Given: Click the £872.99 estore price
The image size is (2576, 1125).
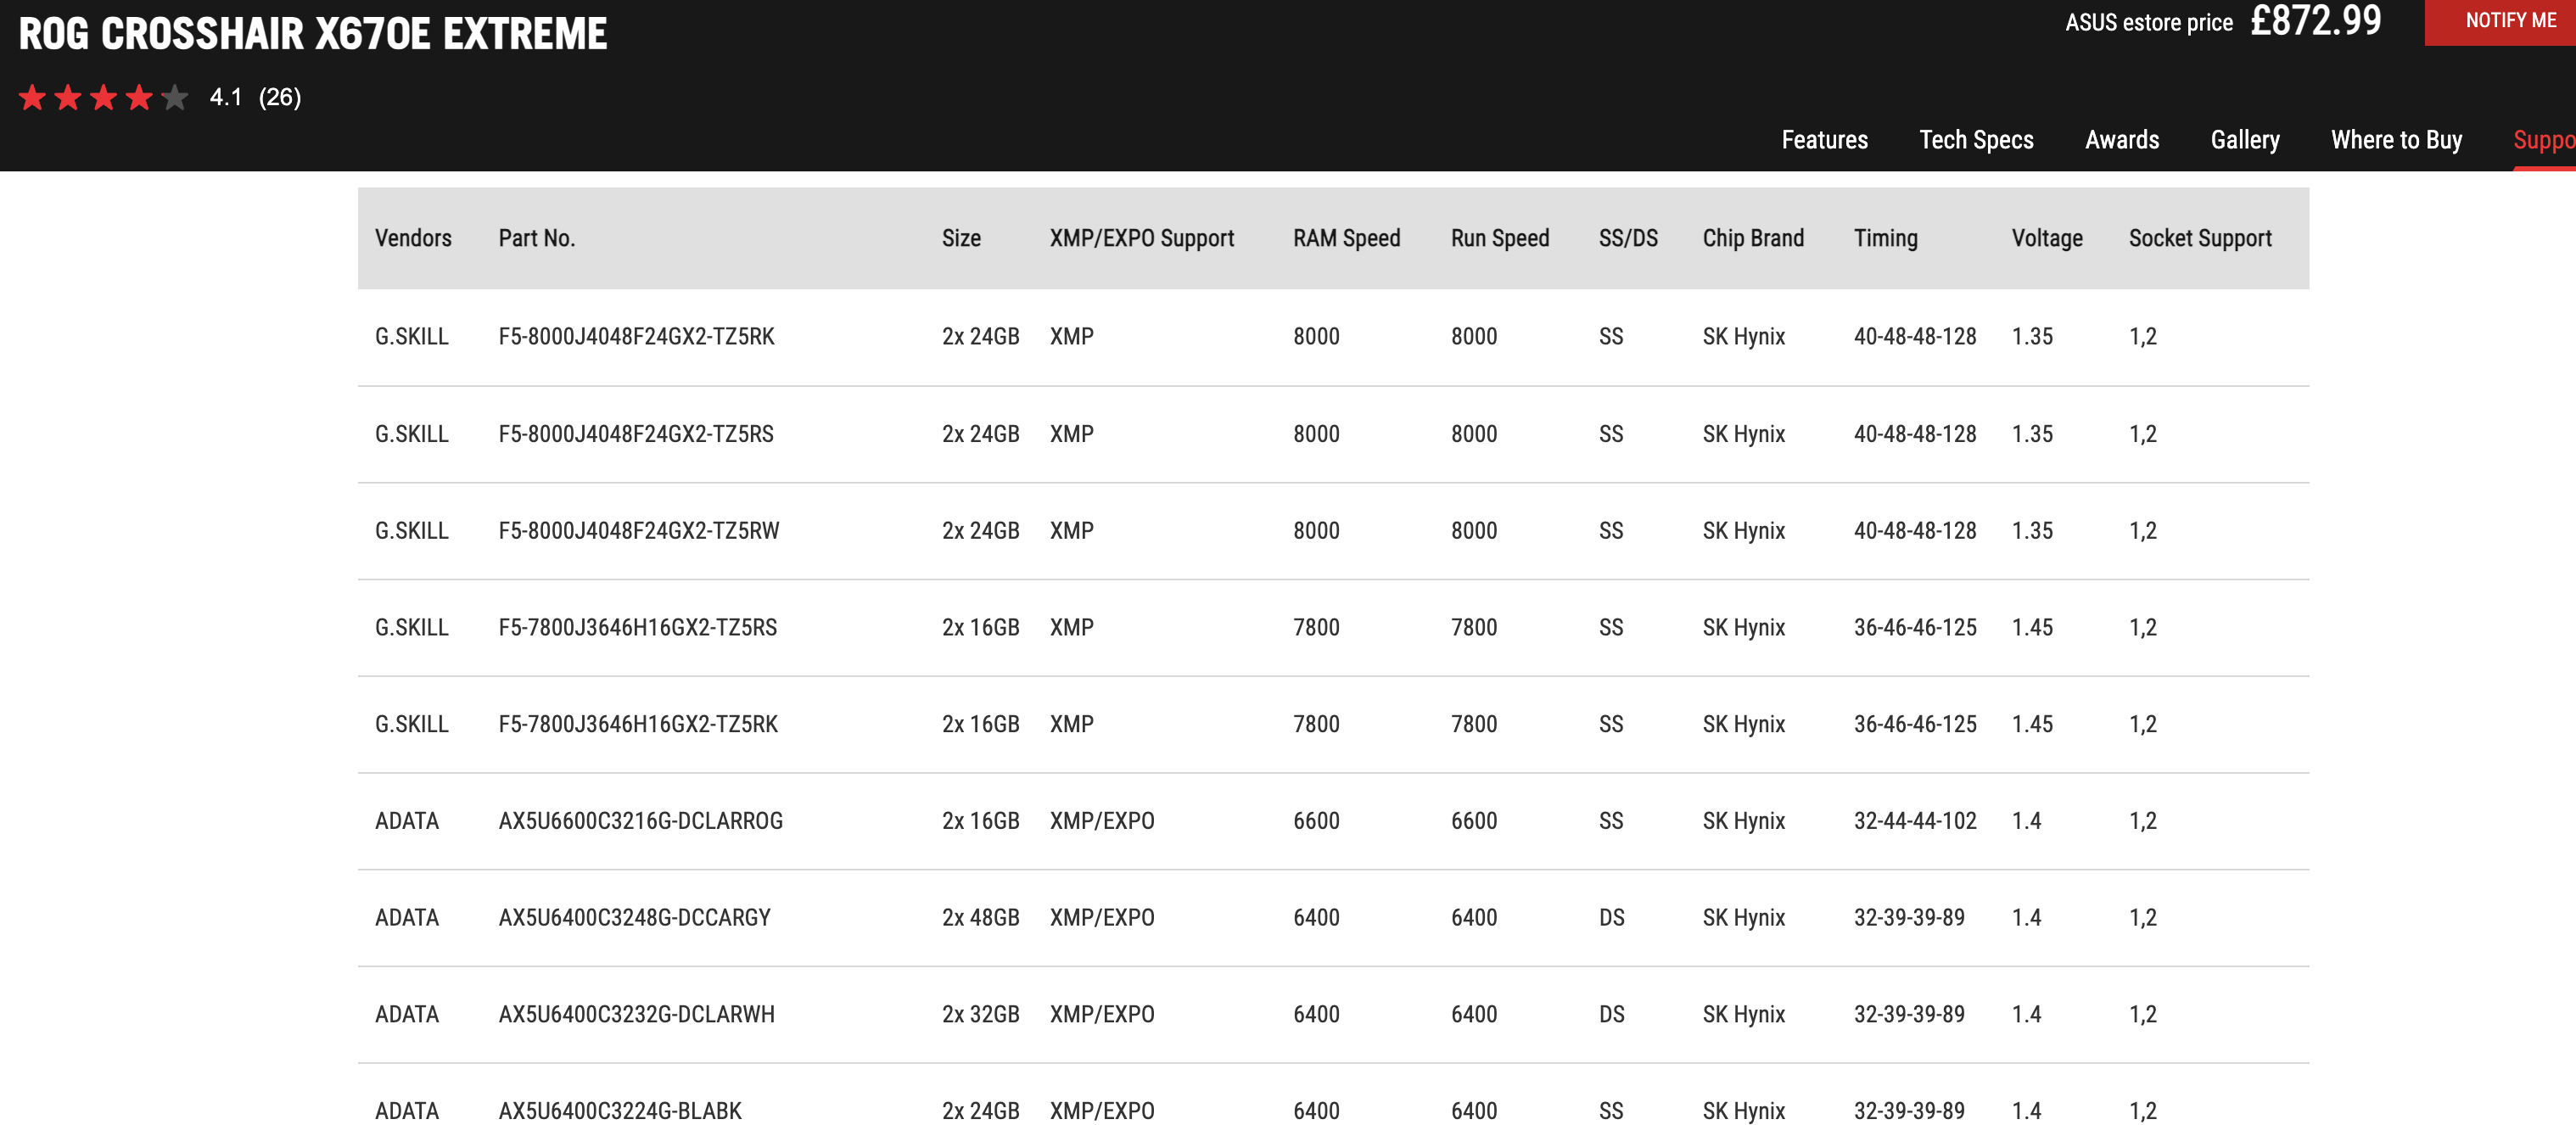Looking at the screenshot, I should click(x=2315, y=20).
